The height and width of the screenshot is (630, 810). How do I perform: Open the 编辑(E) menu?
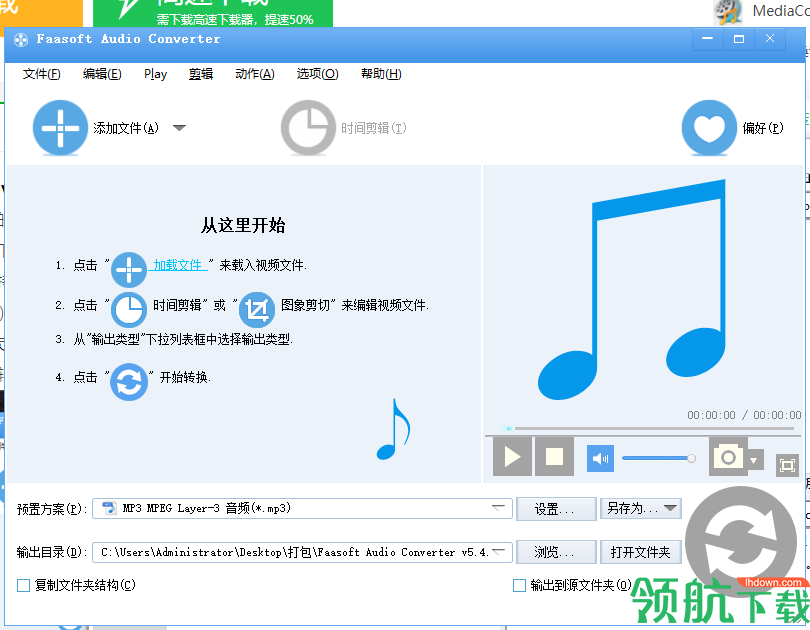(x=102, y=74)
